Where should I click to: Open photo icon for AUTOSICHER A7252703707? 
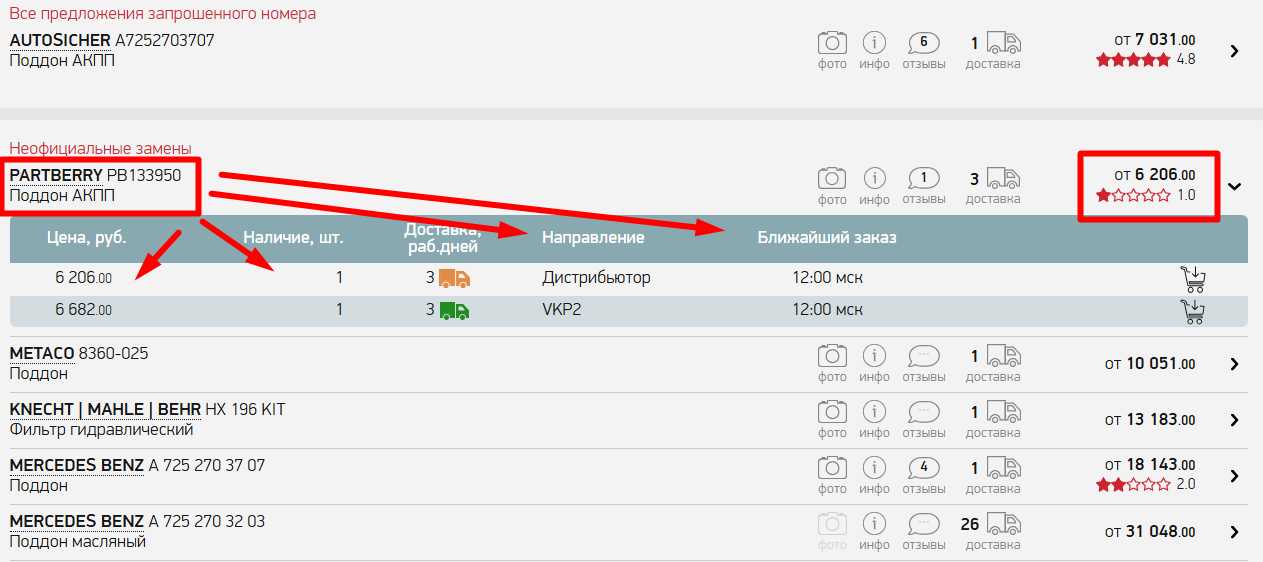[832, 43]
